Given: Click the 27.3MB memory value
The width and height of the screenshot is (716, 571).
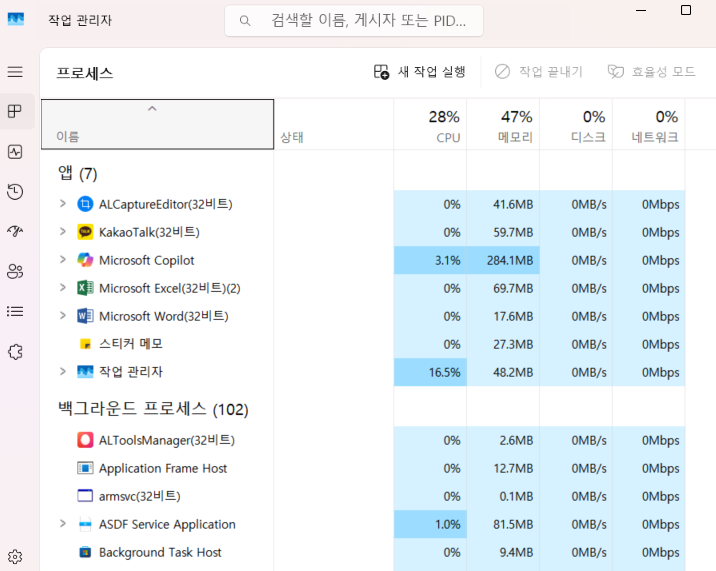Looking at the screenshot, I should [513, 344].
